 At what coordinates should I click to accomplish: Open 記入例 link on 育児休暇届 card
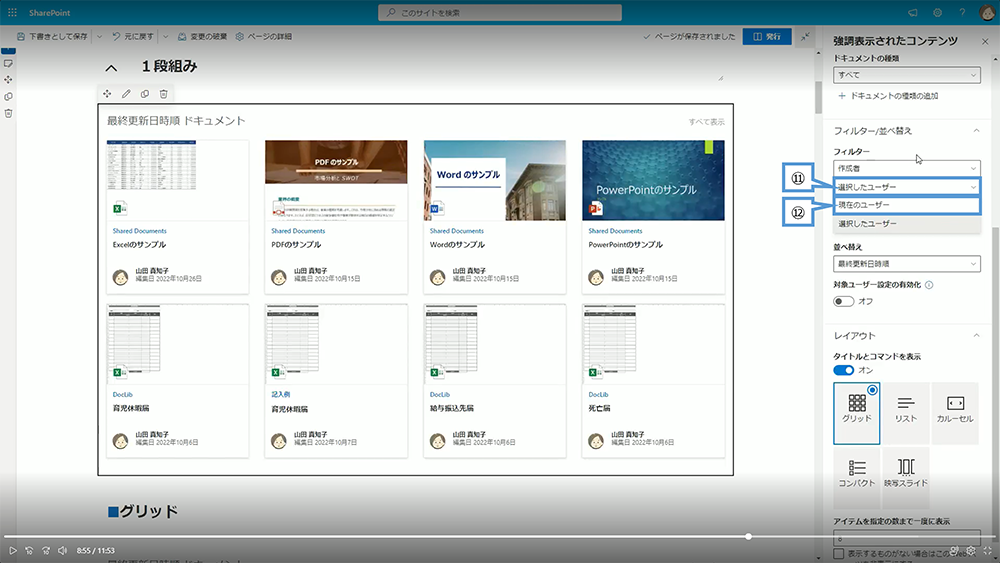click(281, 395)
